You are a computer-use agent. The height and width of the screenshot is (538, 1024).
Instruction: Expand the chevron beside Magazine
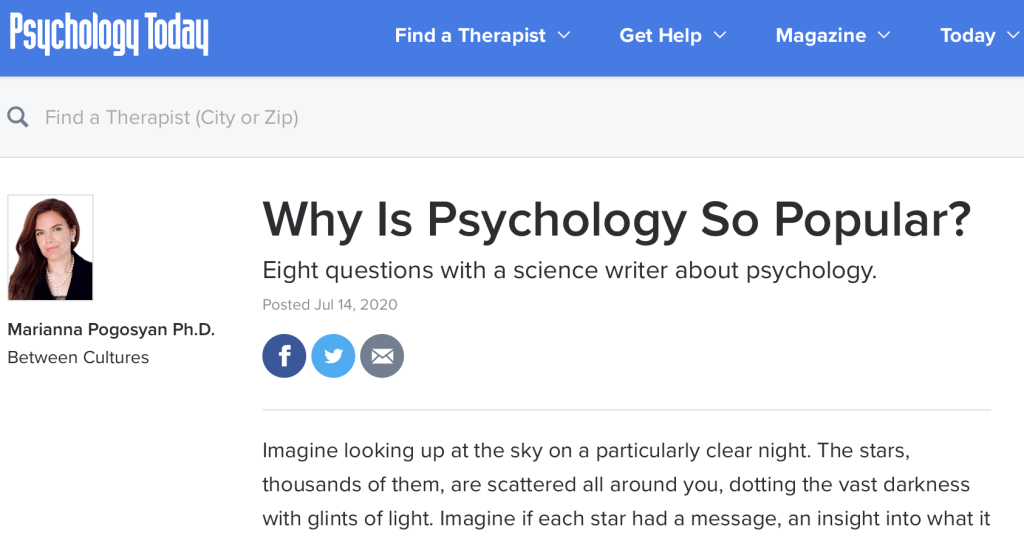pos(884,36)
